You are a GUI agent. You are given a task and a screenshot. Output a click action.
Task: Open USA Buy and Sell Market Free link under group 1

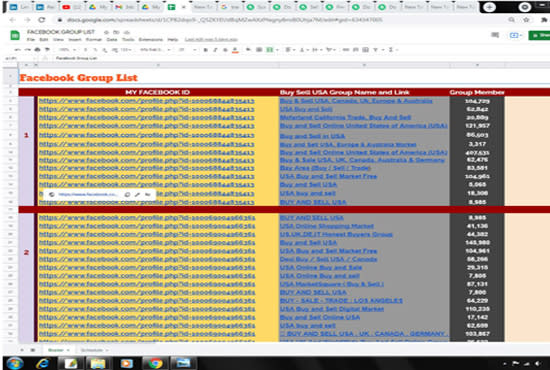pyautogui.click(x=328, y=176)
